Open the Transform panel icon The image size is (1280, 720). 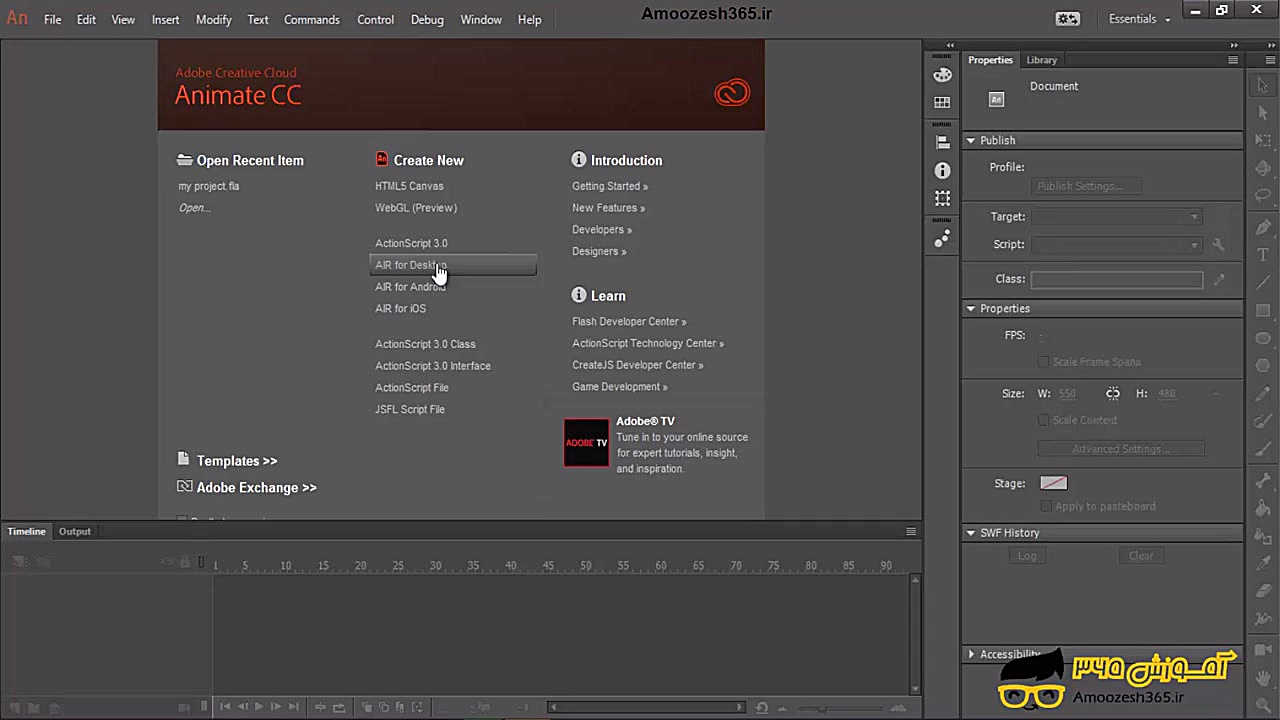pyautogui.click(x=942, y=199)
